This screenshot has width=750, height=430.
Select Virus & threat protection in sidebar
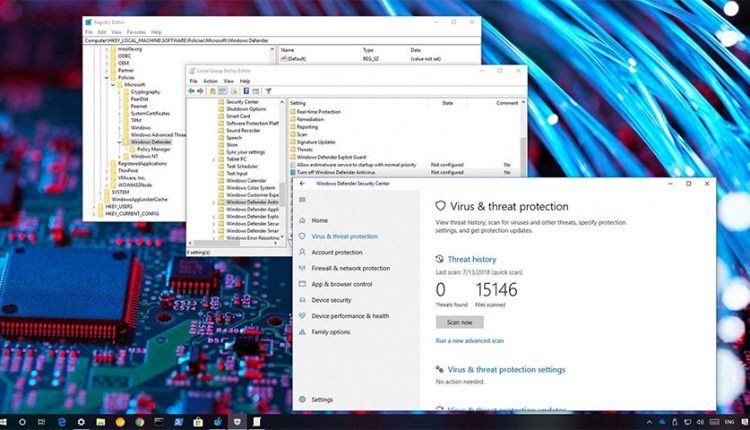[344, 236]
